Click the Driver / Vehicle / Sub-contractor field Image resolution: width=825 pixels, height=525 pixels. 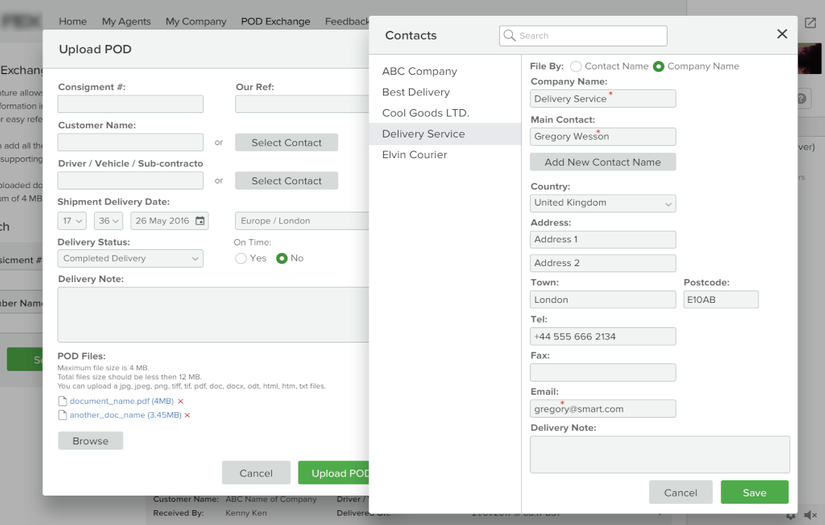[130, 181]
